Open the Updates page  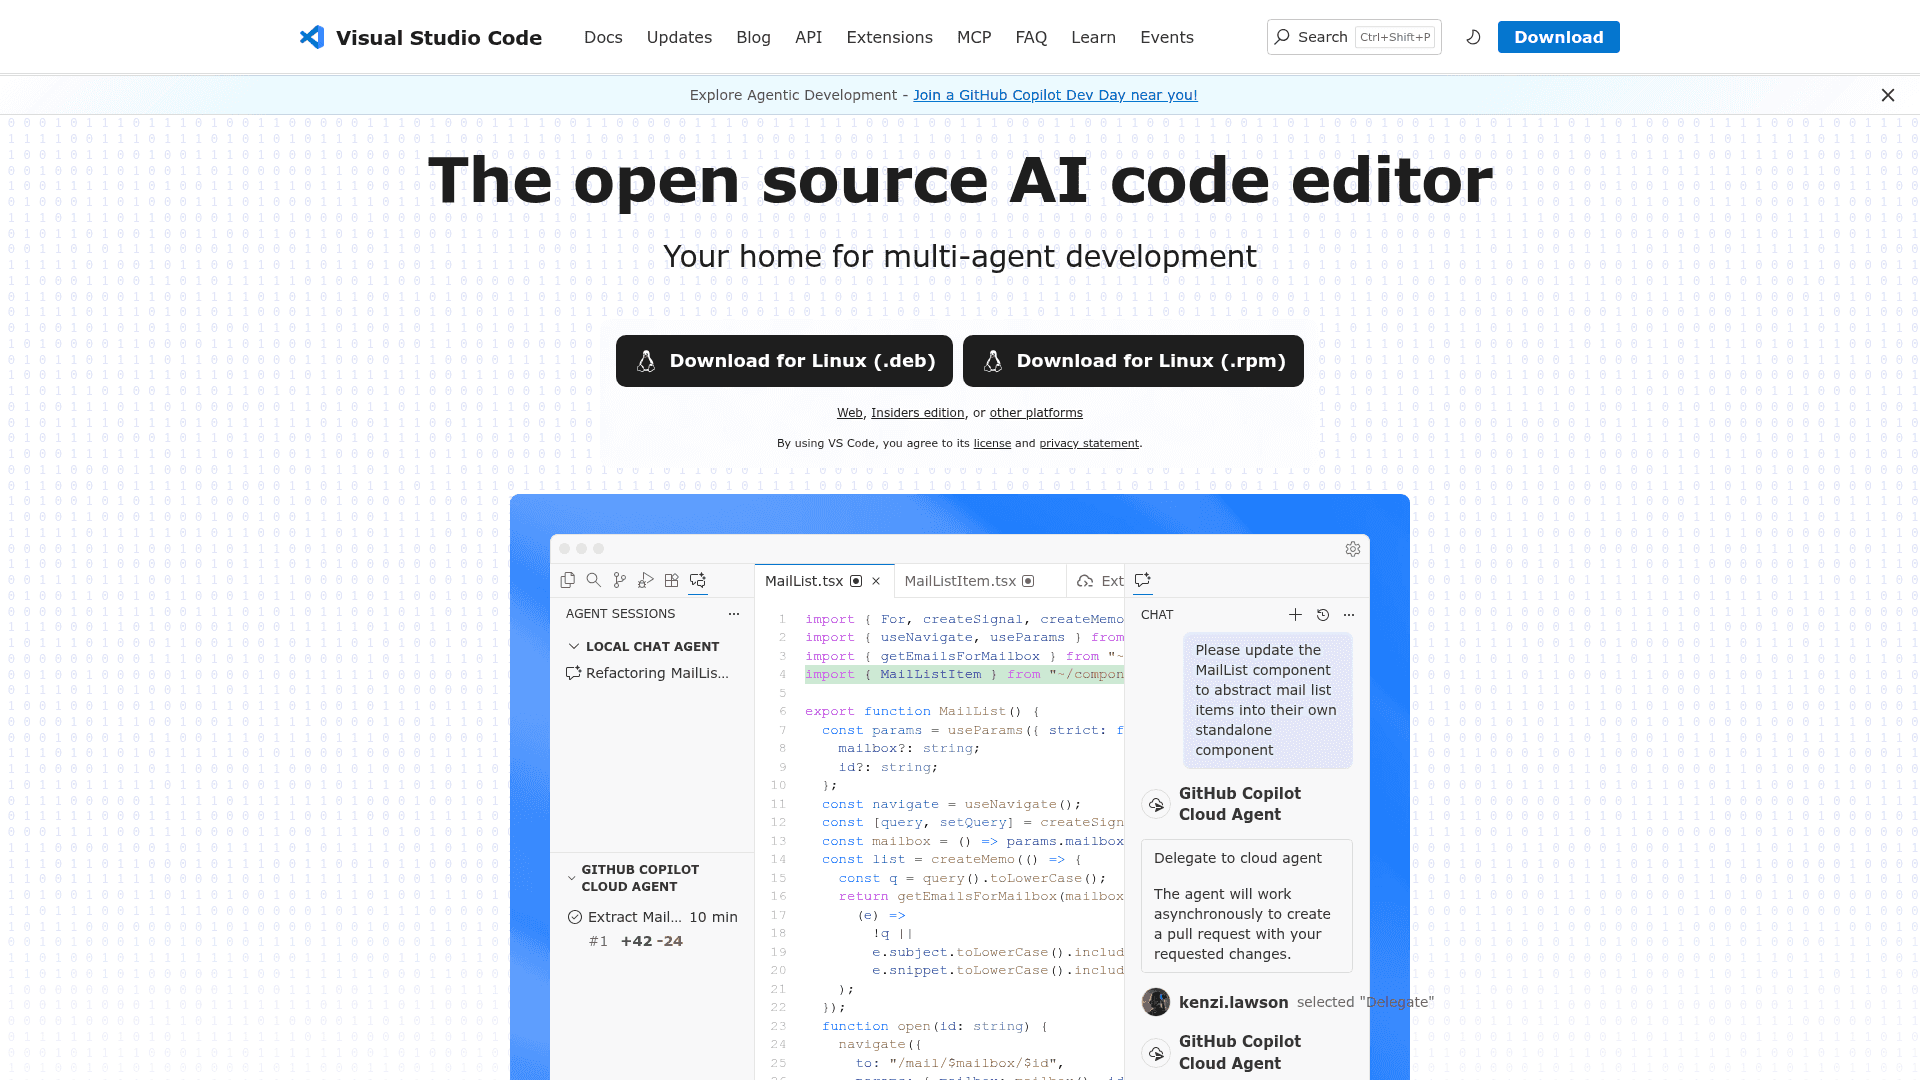679,37
